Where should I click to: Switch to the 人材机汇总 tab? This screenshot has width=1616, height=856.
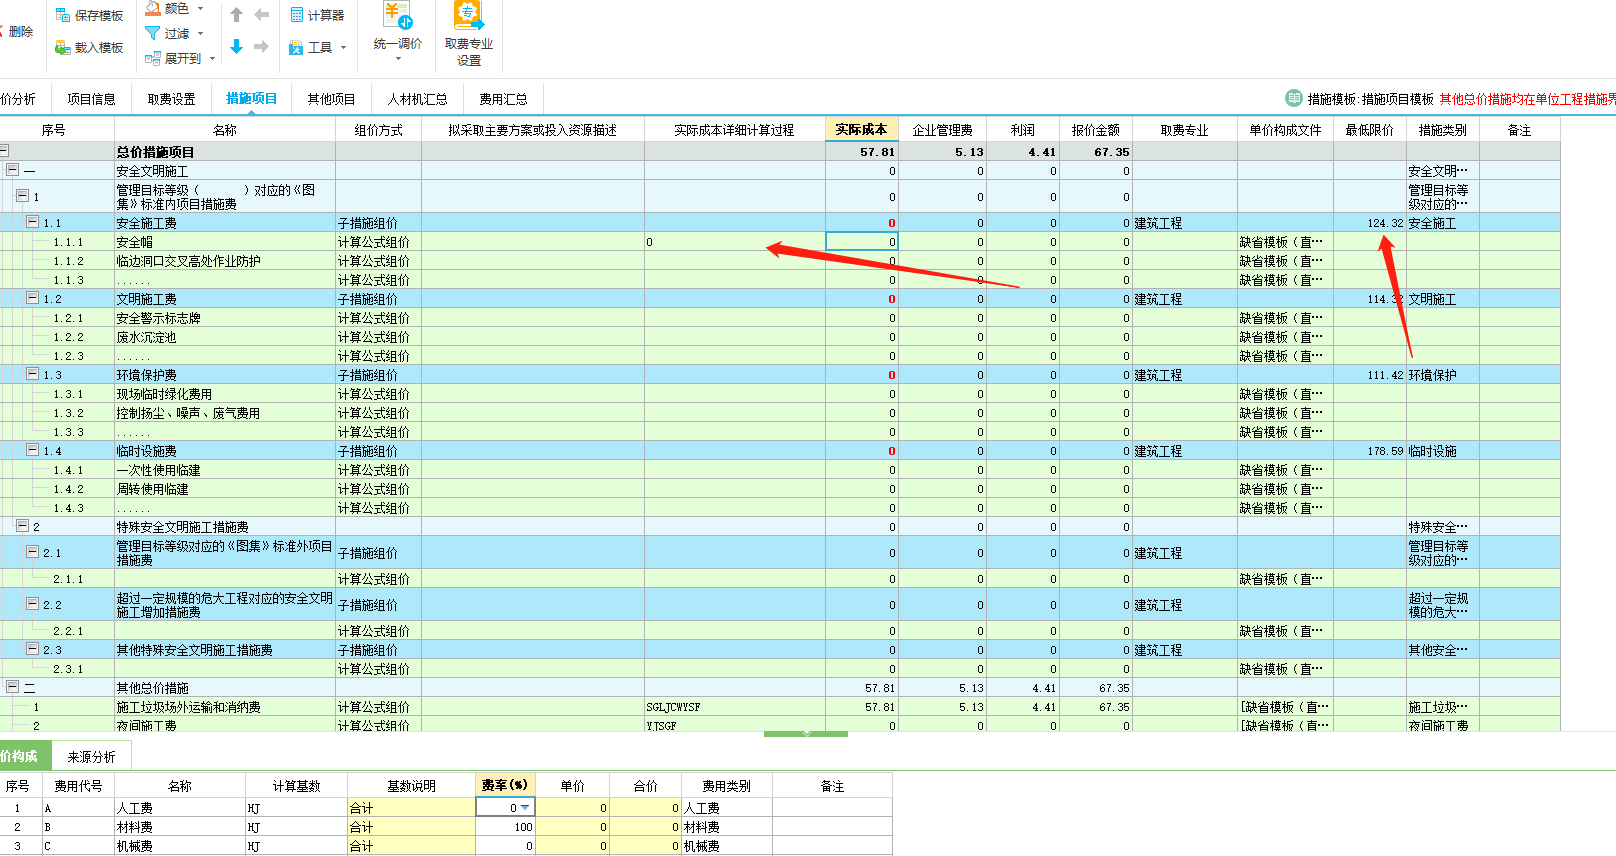[x=417, y=99]
